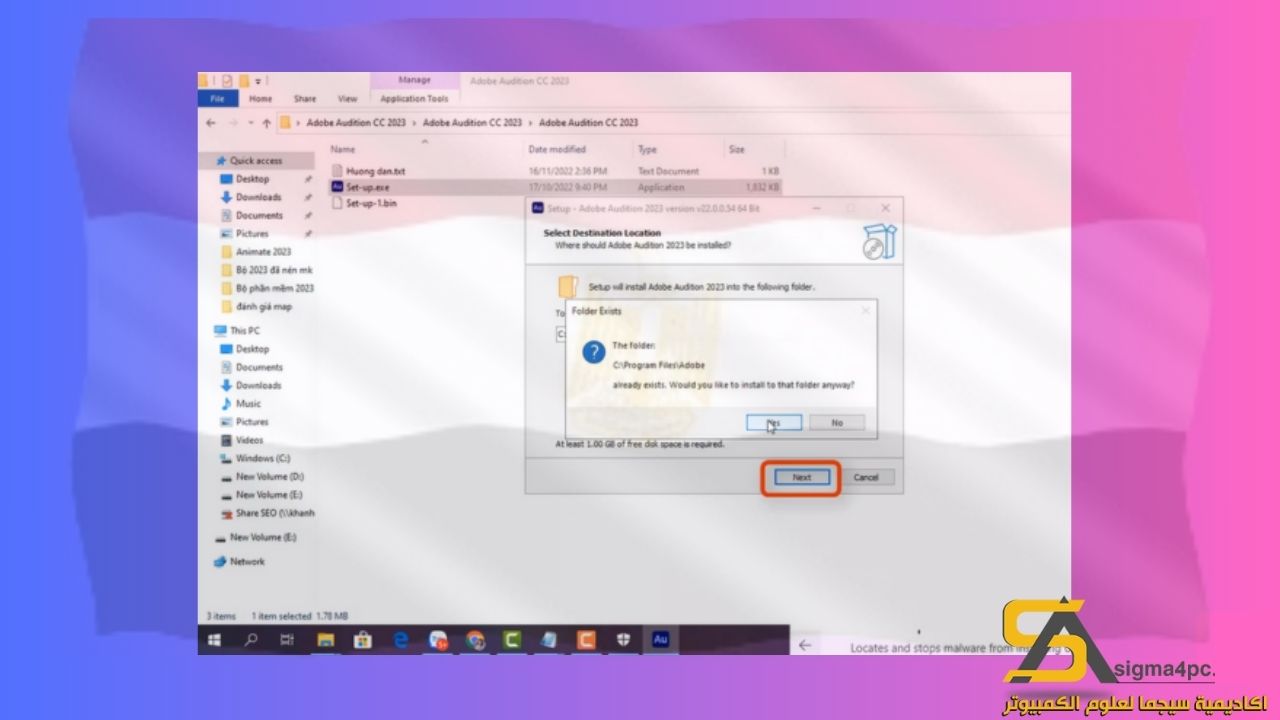
Task: Open Task View from the taskbar
Action: [288, 640]
